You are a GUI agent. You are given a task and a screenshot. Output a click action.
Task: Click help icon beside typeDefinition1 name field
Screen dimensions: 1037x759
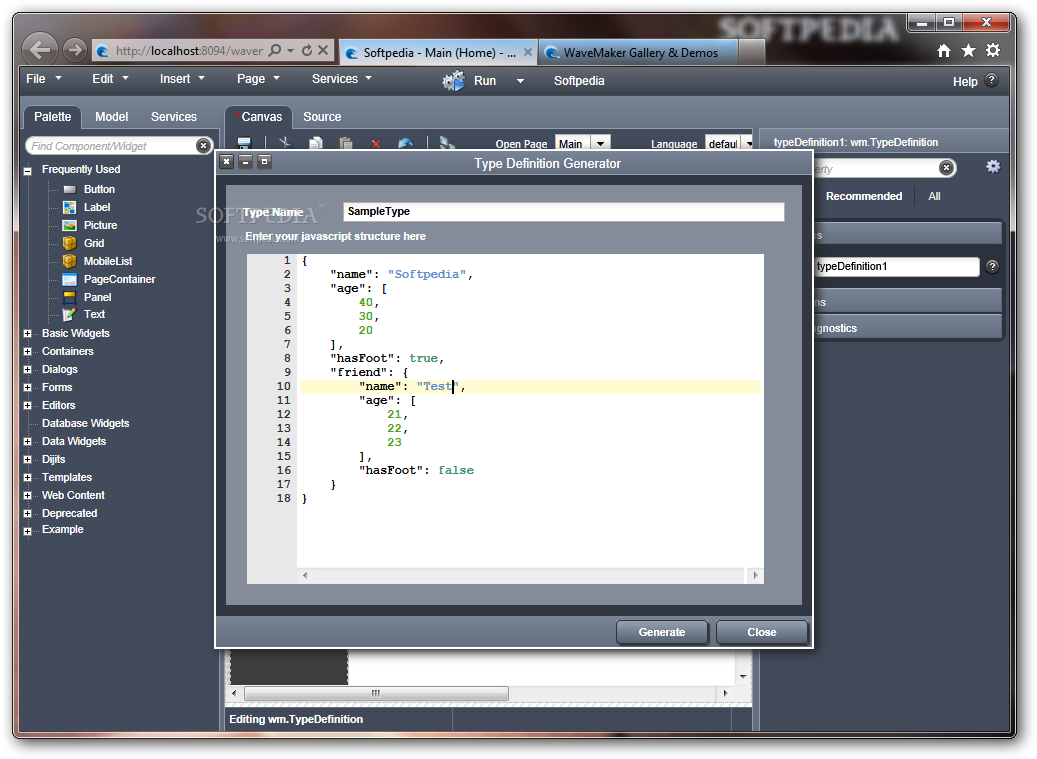(992, 266)
